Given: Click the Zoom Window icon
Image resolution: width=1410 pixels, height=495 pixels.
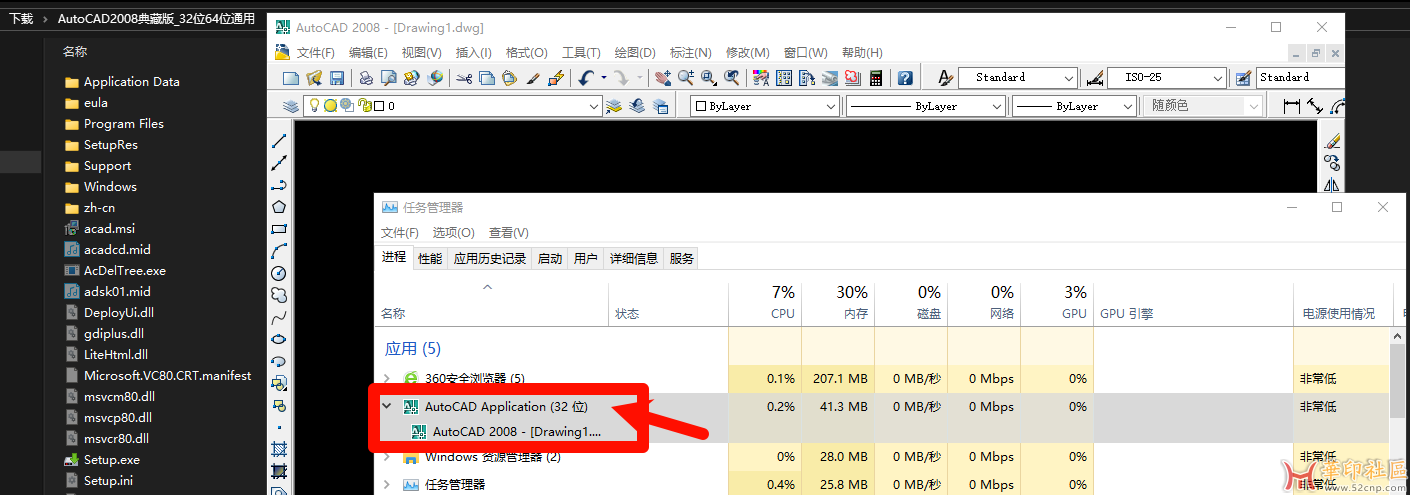Looking at the screenshot, I should click(709, 77).
